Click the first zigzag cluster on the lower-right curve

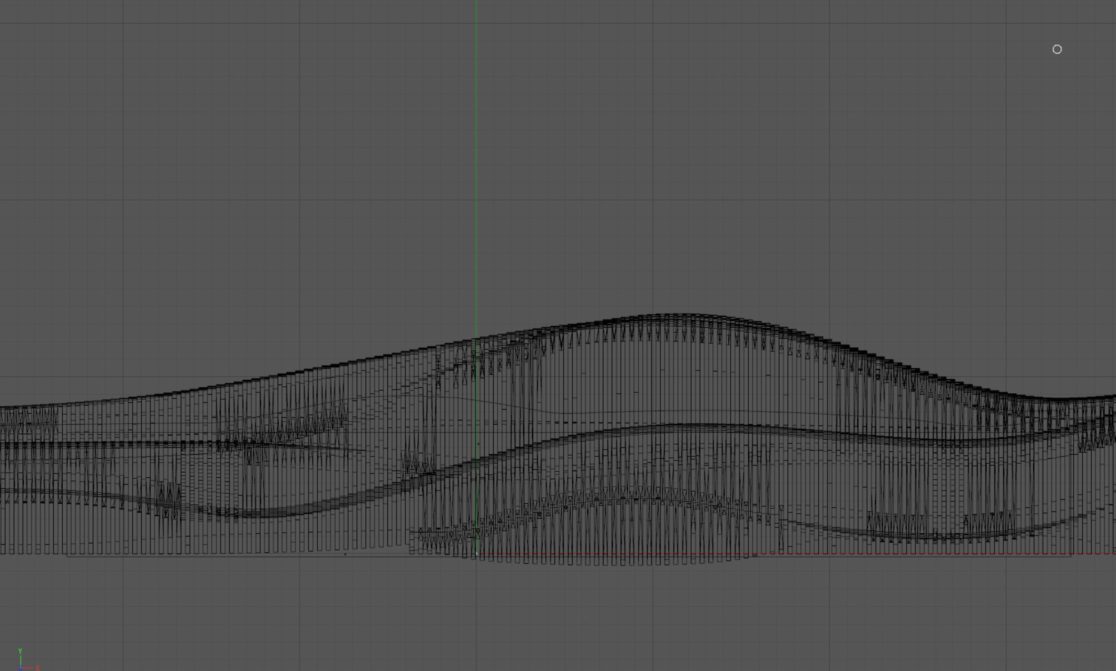(897, 522)
